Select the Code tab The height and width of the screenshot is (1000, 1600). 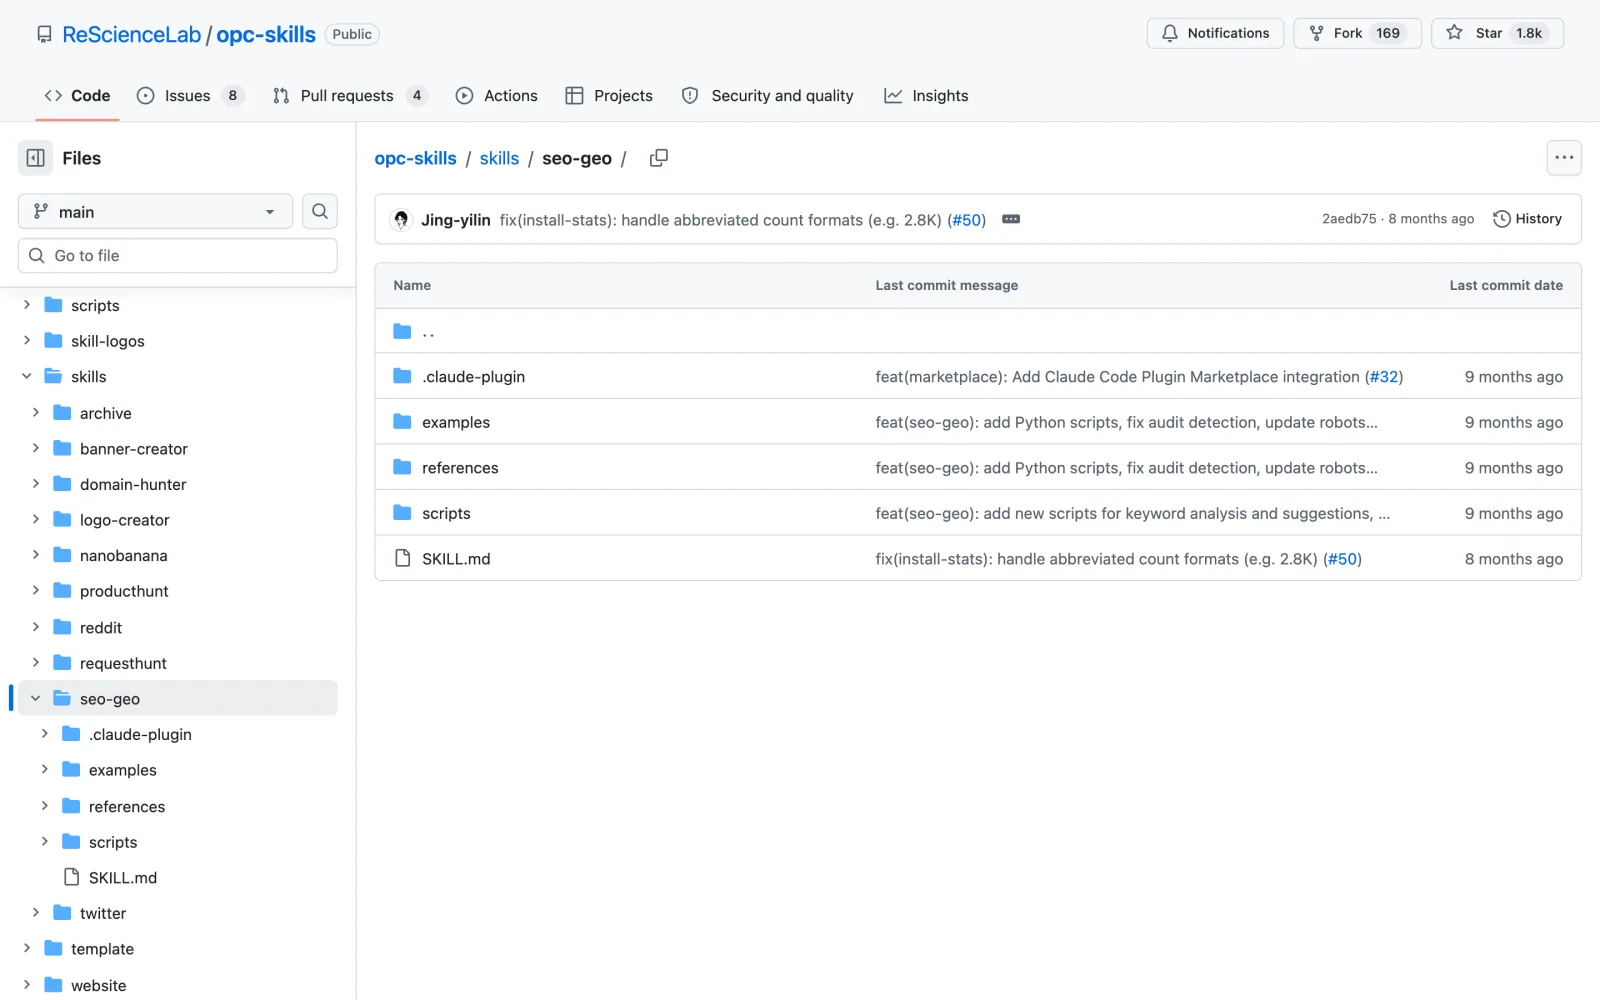[77, 96]
